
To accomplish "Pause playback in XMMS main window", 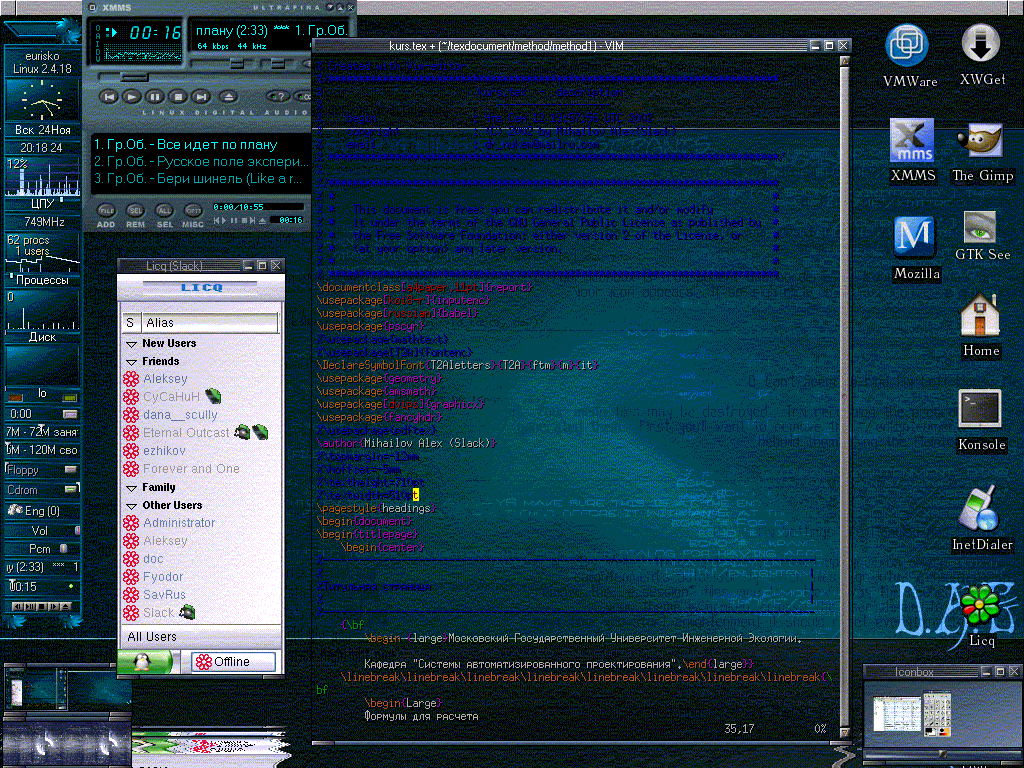I will click(155, 97).
